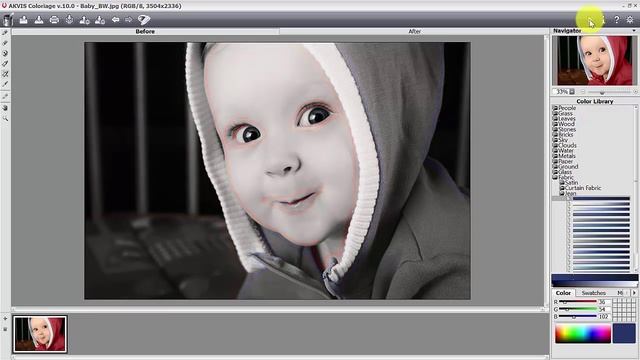Screen dimensions: 640x360
Task: Click the Load strokes icon
Action: 84,20
